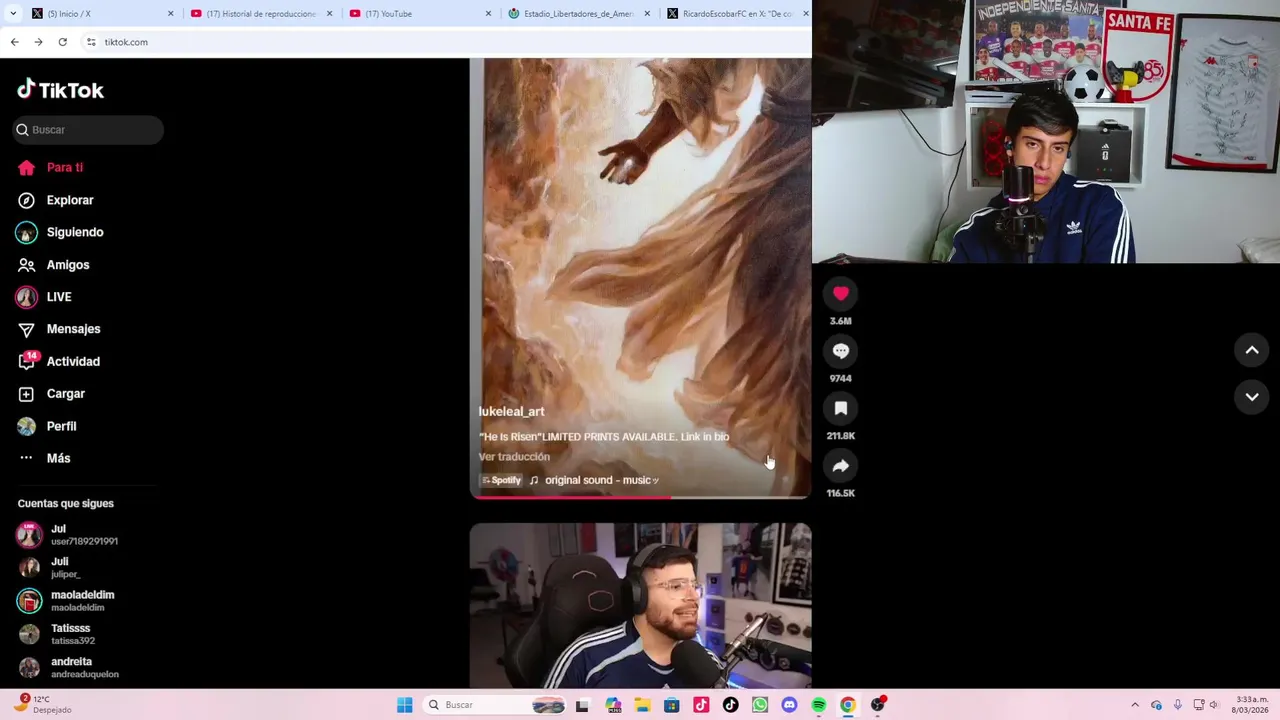Click the Cargar upload item

tap(52, 394)
